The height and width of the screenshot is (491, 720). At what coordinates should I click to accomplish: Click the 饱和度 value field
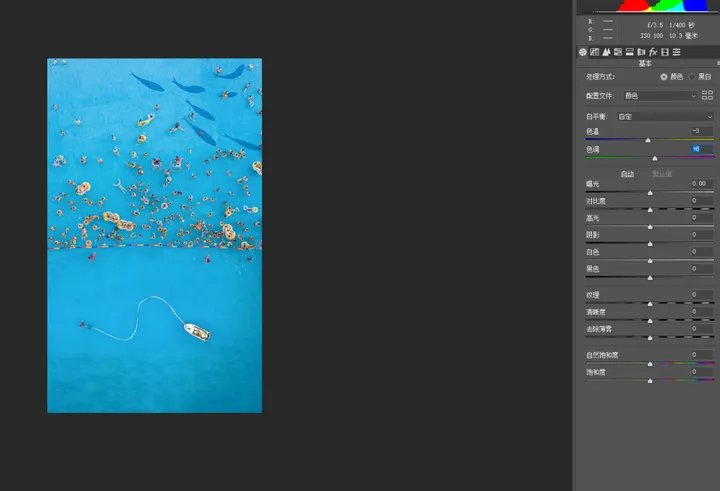point(702,372)
